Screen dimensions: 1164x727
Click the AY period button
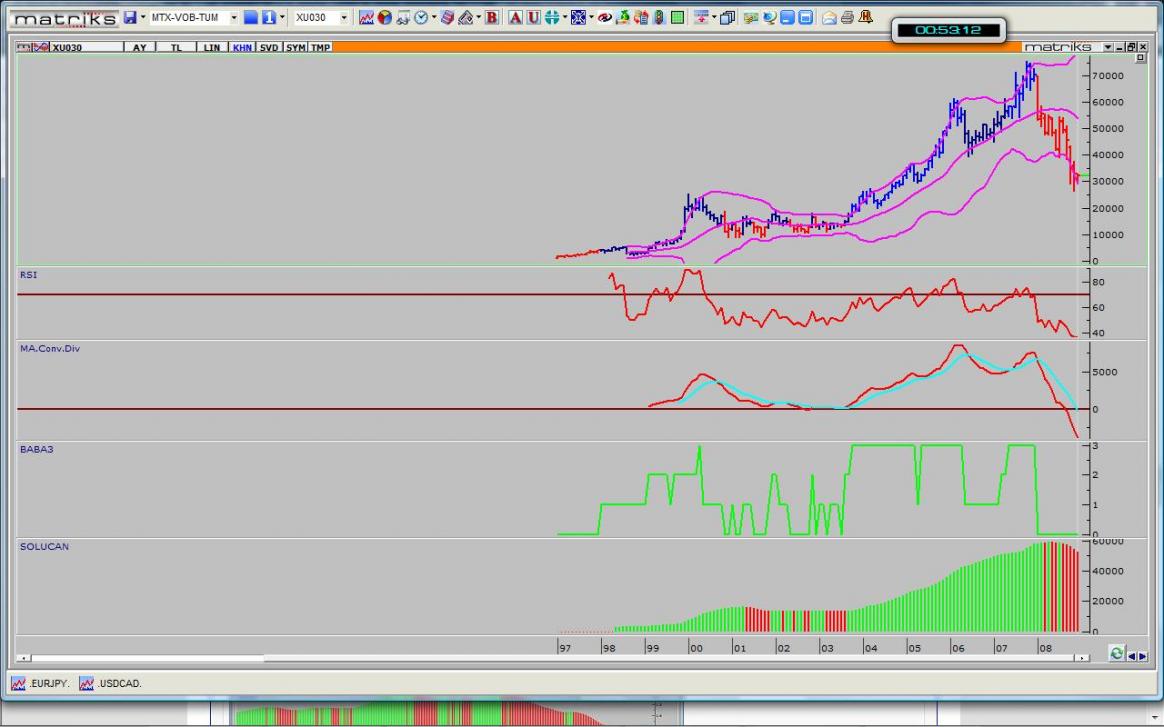click(x=139, y=47)
